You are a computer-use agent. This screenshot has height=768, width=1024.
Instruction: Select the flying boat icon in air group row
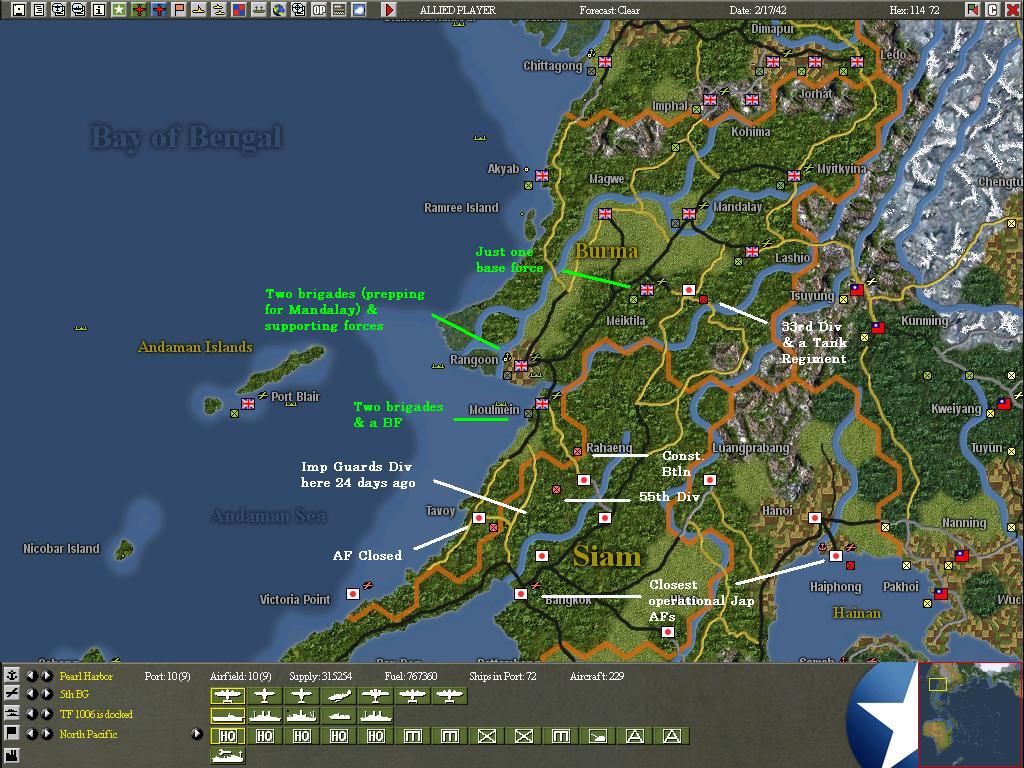[338, 696]
